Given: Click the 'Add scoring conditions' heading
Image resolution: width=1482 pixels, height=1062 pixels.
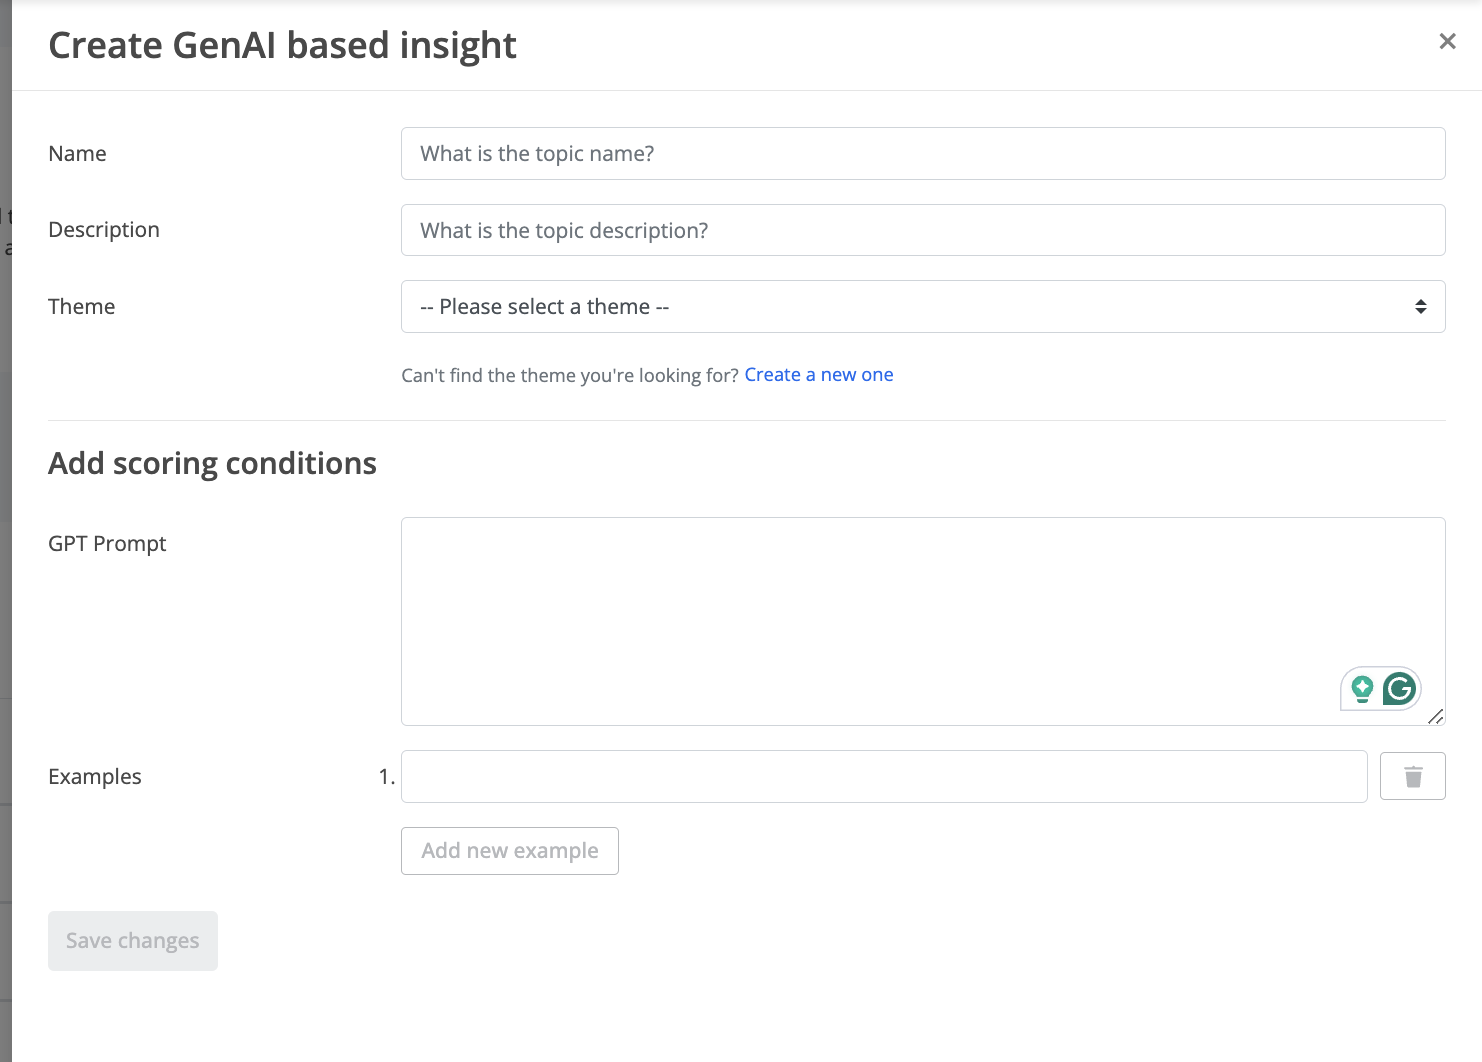Looking at the screenshot, I should [x=212, y=464].
